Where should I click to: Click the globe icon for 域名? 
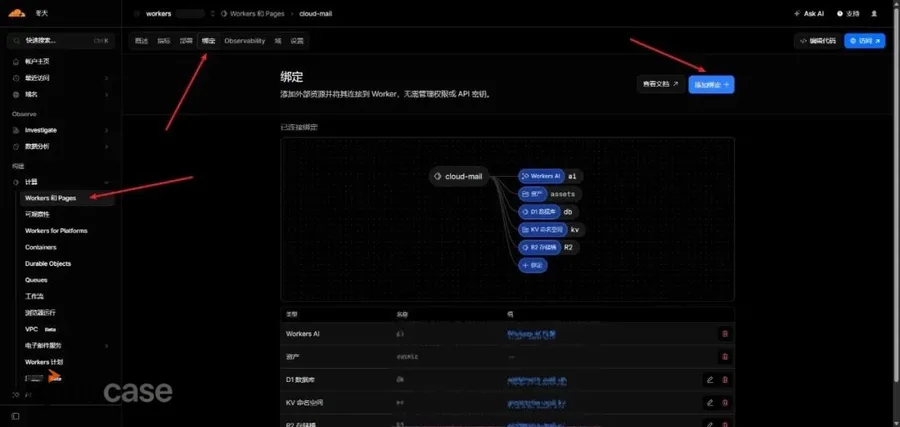(x=16, y=94)
